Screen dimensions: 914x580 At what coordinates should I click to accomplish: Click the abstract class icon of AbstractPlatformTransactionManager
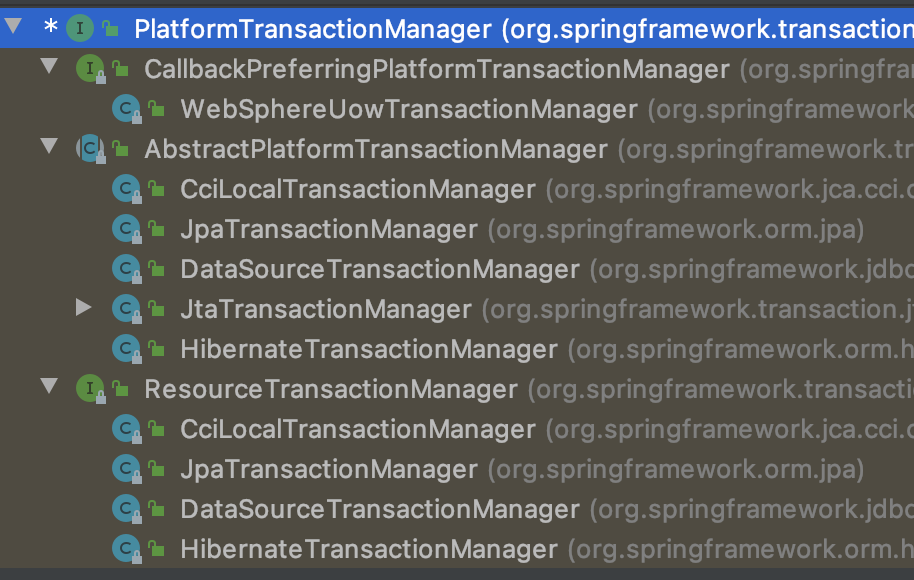90,149
